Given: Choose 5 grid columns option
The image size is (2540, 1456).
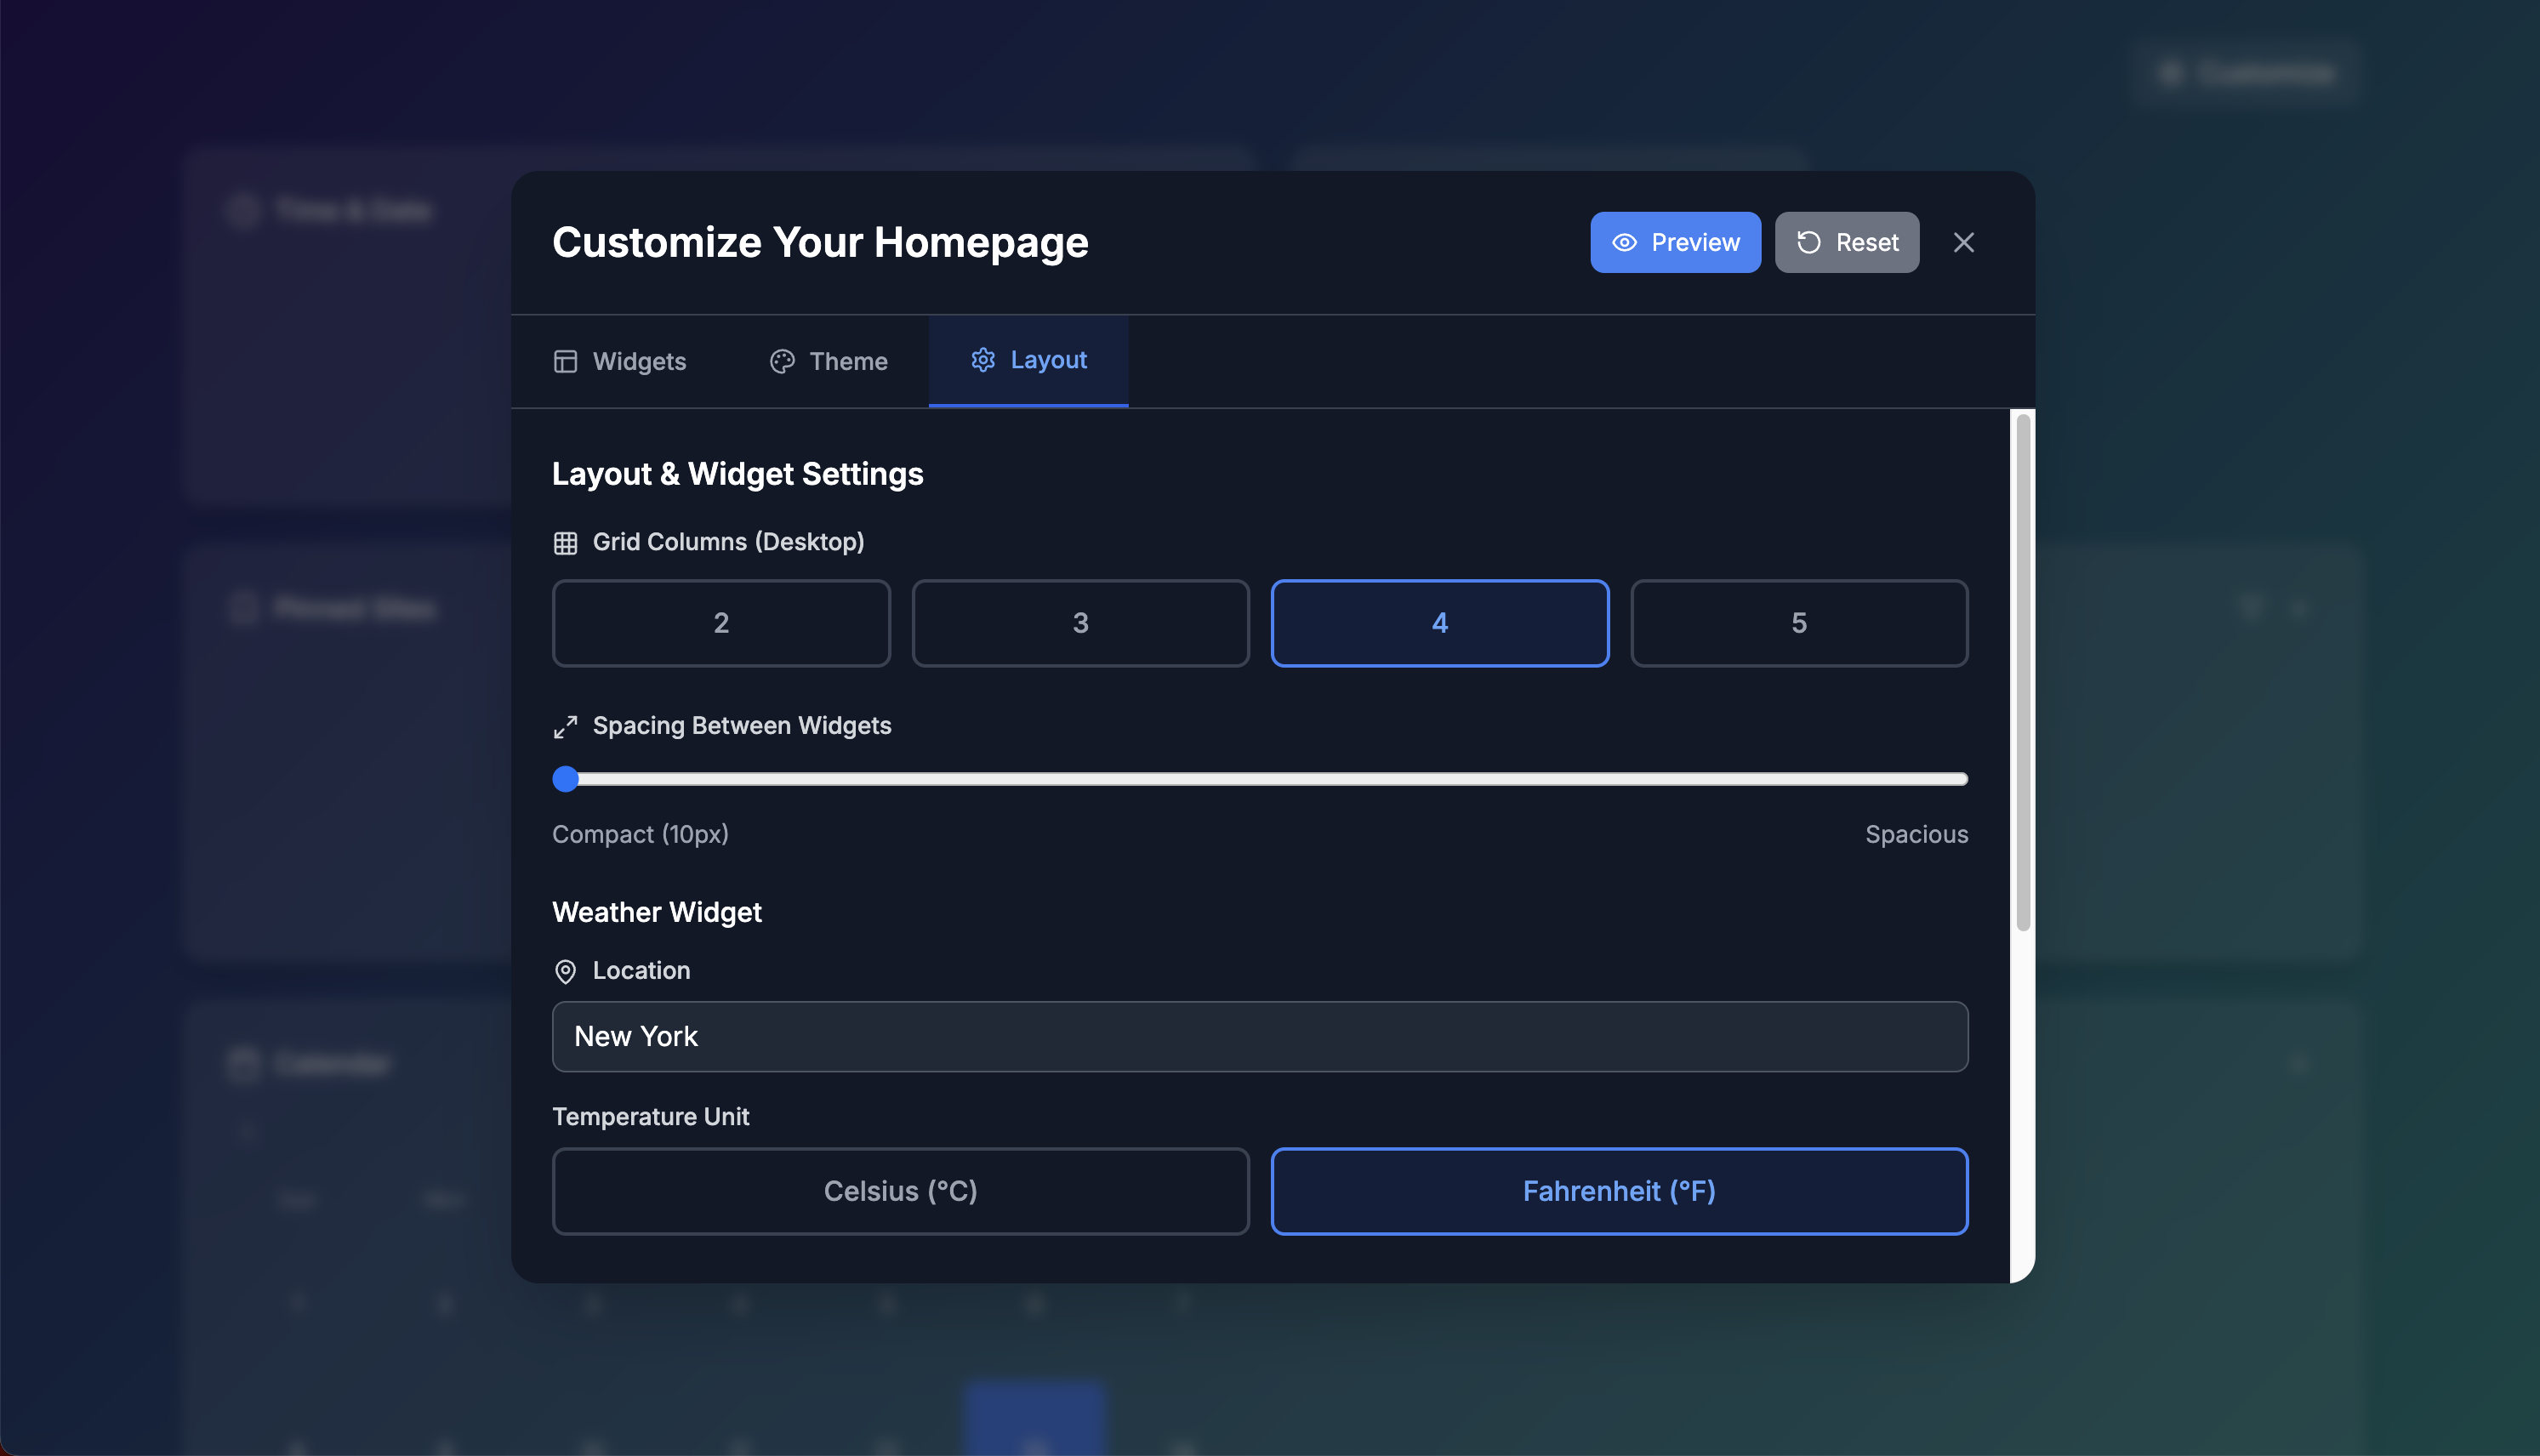Looking at the screenshot, I should [x=1798, y=623].
